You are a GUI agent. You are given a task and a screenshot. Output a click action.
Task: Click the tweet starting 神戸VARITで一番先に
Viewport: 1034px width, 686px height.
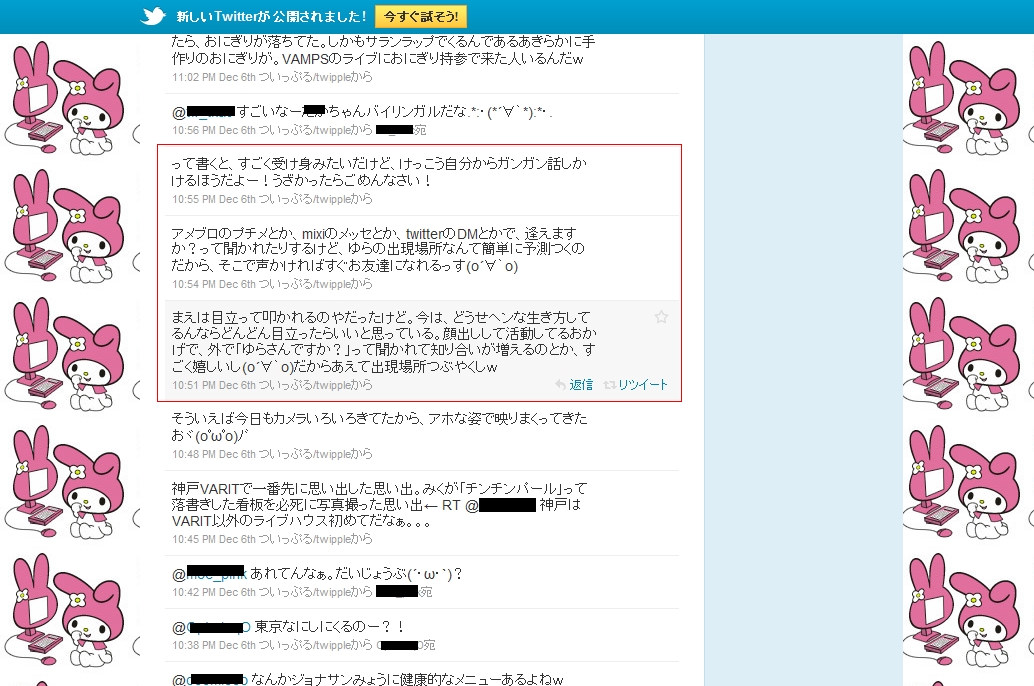pyautogui.click(x=379, y=505)
